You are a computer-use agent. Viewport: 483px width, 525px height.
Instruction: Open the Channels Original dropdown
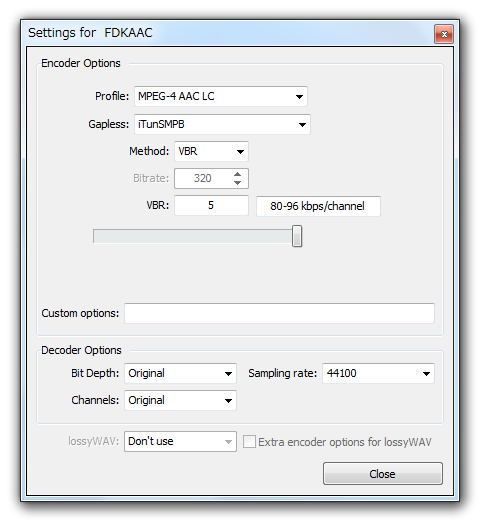(x=180, y=400)
